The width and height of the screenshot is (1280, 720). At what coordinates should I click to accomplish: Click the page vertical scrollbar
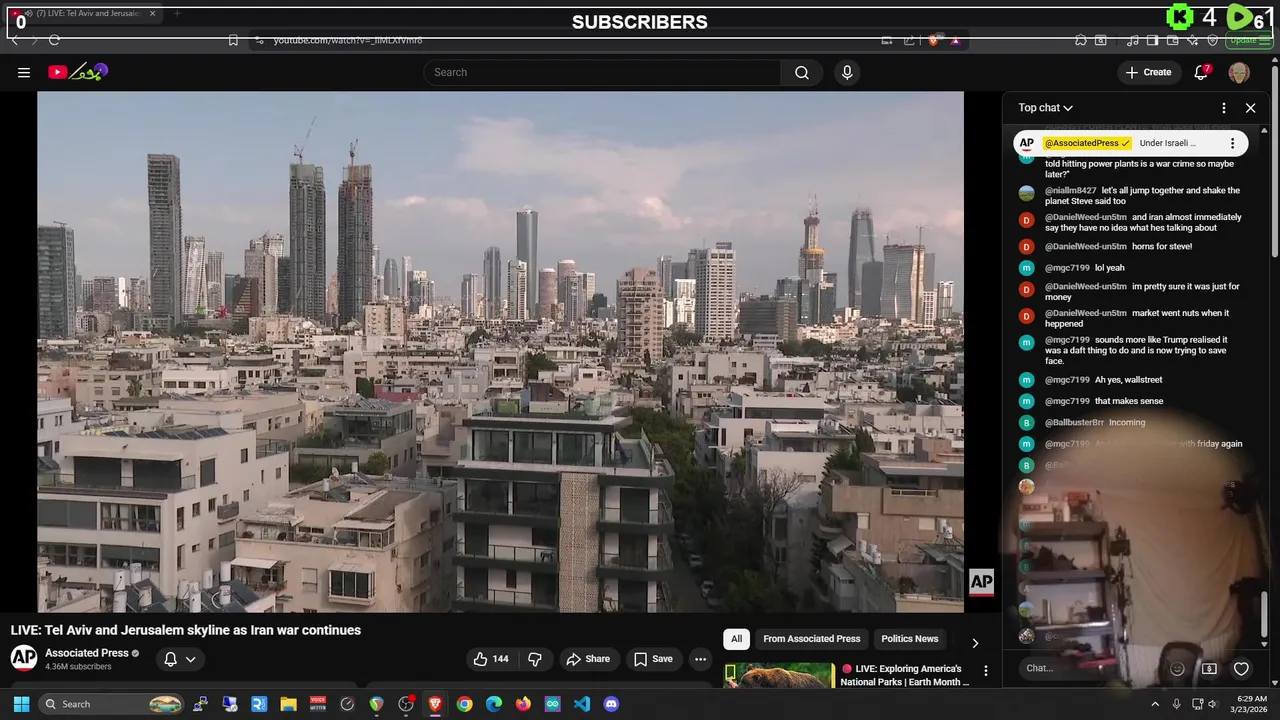[x=1275, y=160]
